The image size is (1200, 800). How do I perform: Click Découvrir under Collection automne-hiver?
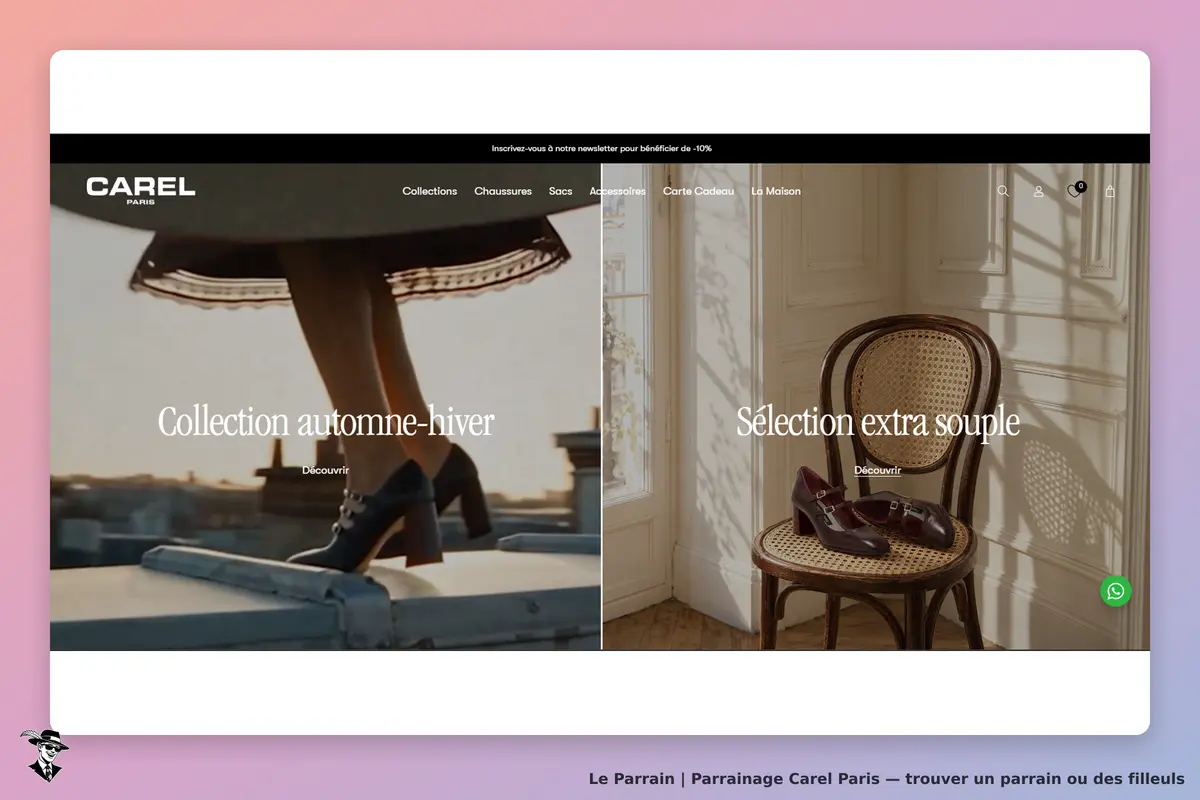[326, 470]
